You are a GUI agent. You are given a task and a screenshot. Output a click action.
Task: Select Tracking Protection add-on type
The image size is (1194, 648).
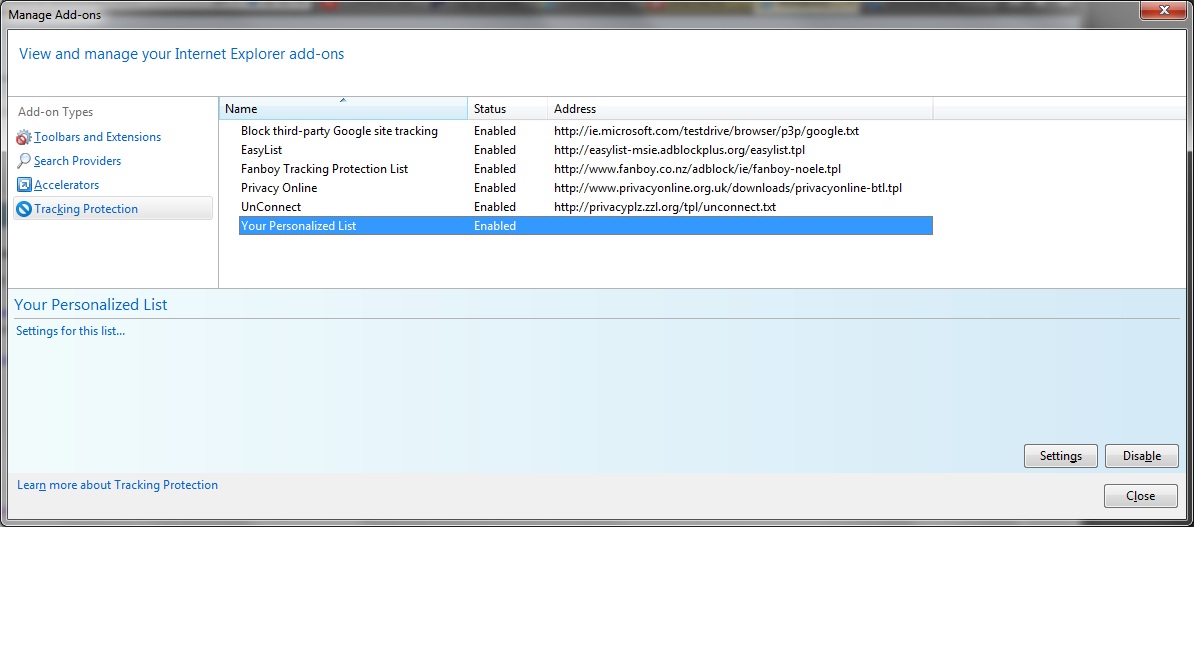click(113, 209)
